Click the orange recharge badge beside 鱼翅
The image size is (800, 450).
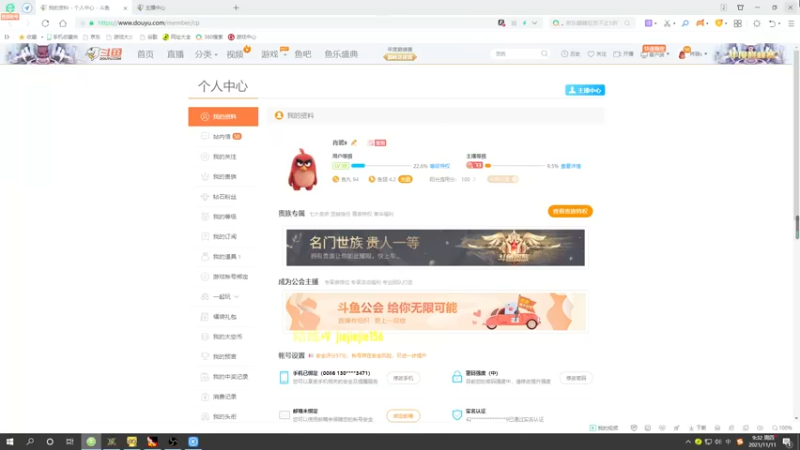405,179
